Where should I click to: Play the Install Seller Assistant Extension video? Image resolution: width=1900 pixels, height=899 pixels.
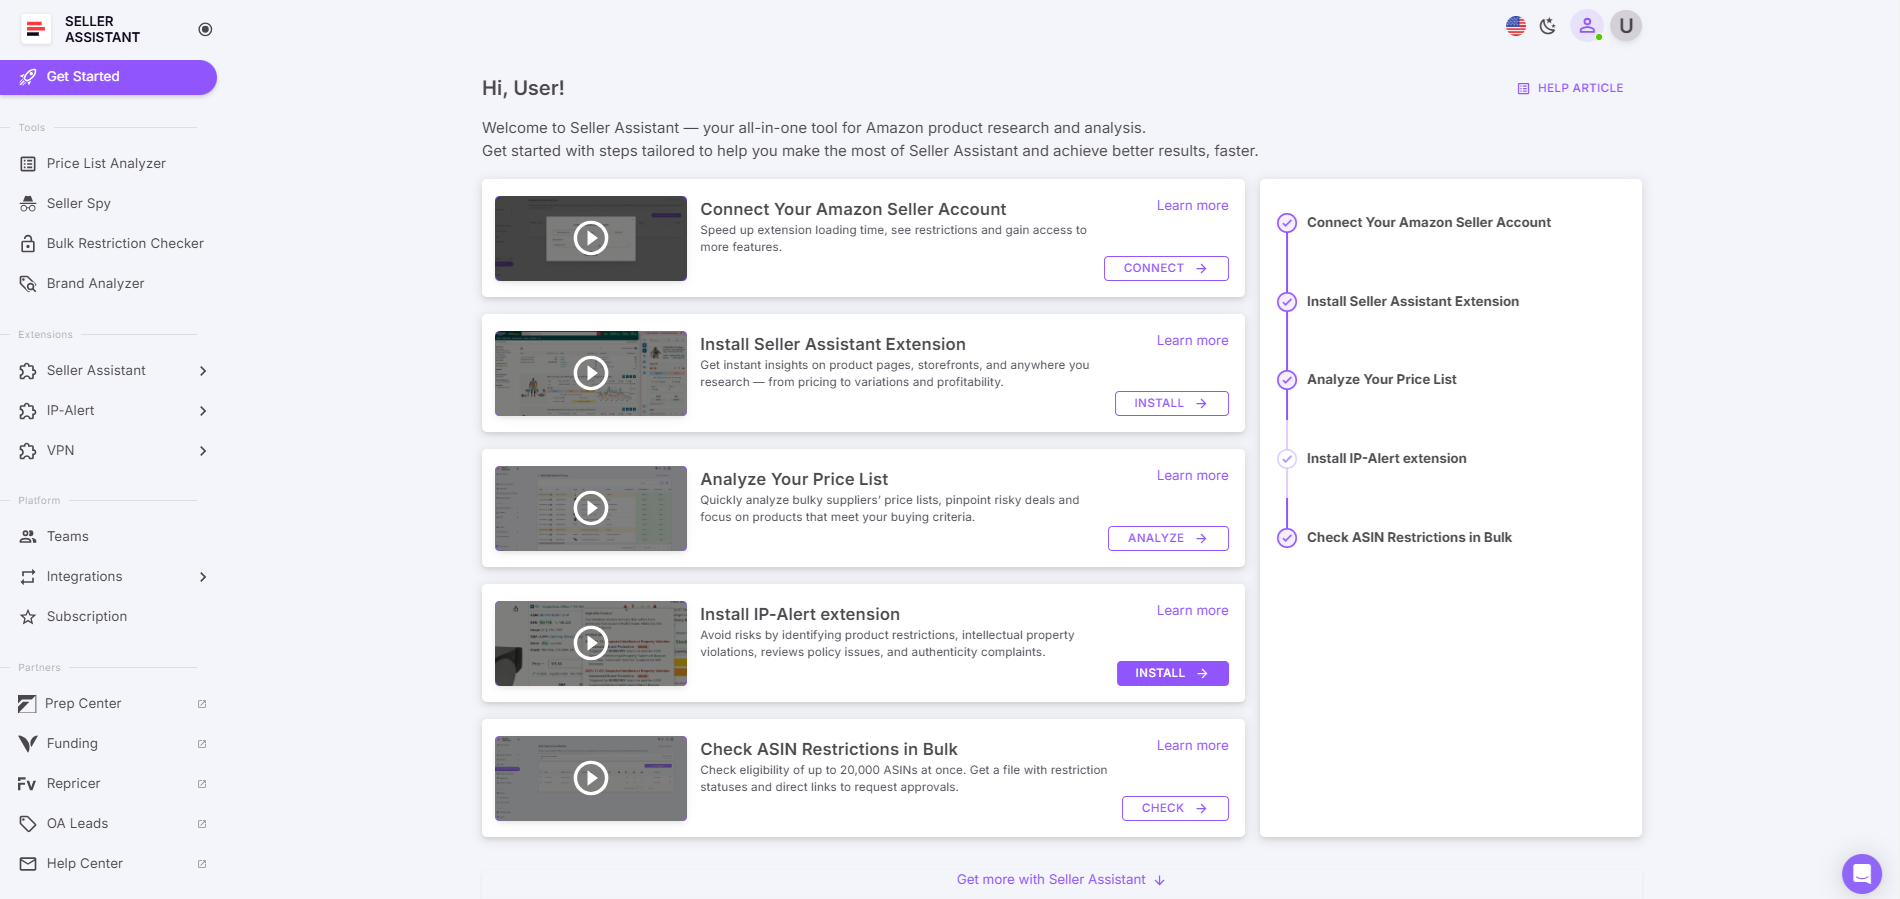point(591,373)
